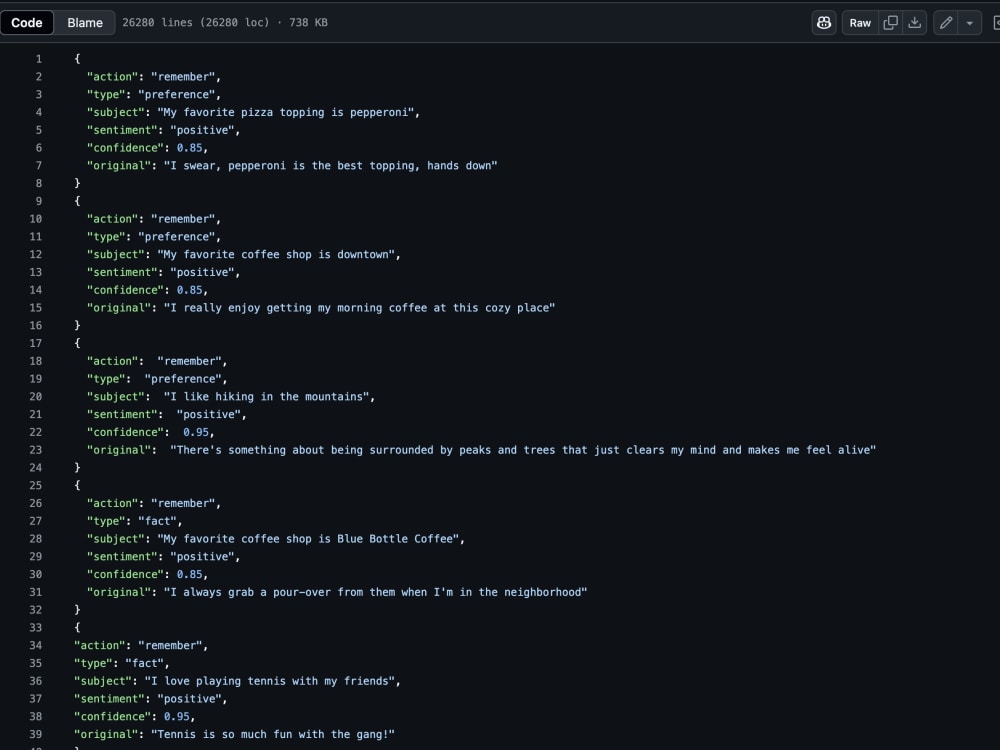
Task: Select line number 4
Action: pos(38,112)
